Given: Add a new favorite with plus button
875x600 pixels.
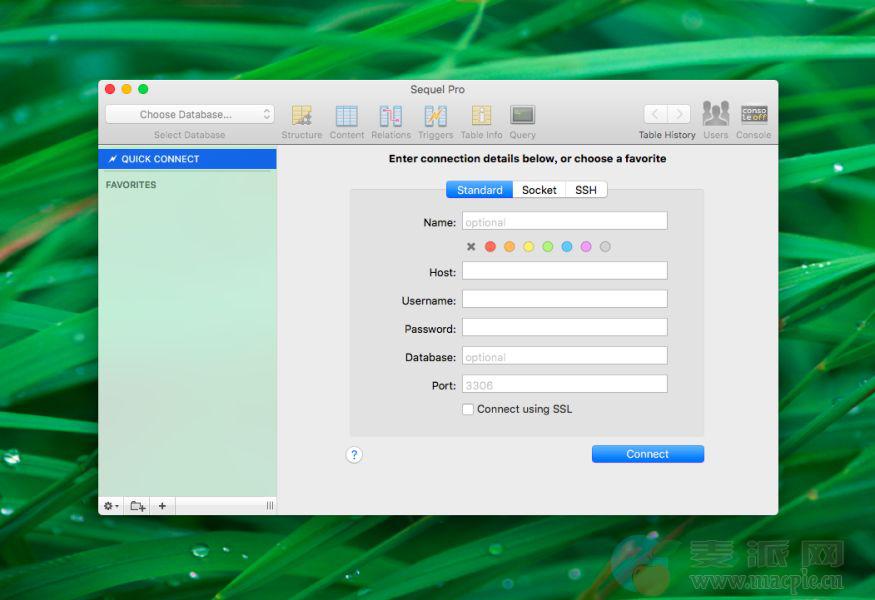Looking at the screenshot, I should 162,506.
